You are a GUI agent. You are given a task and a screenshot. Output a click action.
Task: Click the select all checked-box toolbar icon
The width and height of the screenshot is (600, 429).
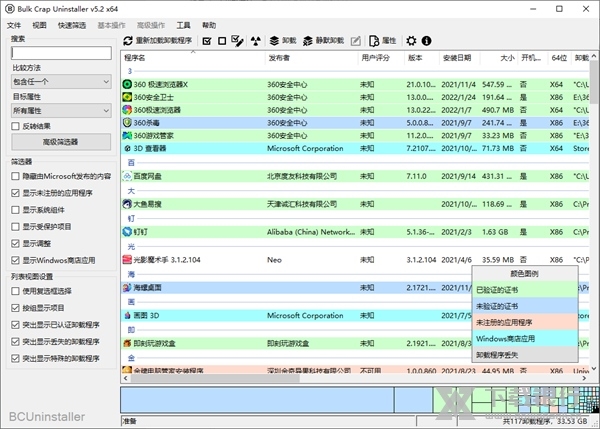[x=206, y=41]
